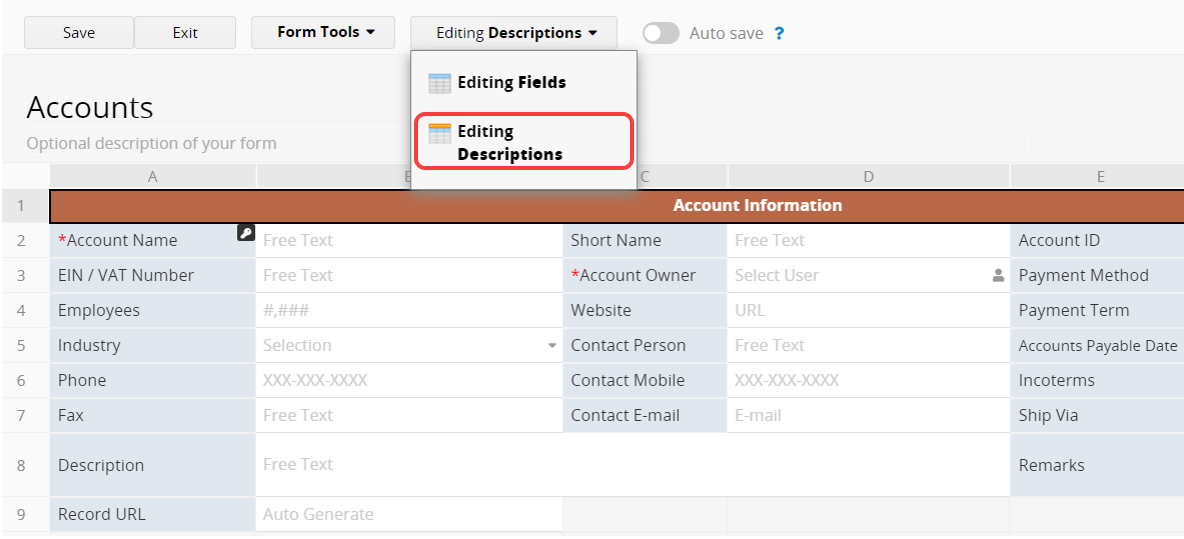
Task: Choose Editing Fields from the menu
Action: tap(511, 83)
